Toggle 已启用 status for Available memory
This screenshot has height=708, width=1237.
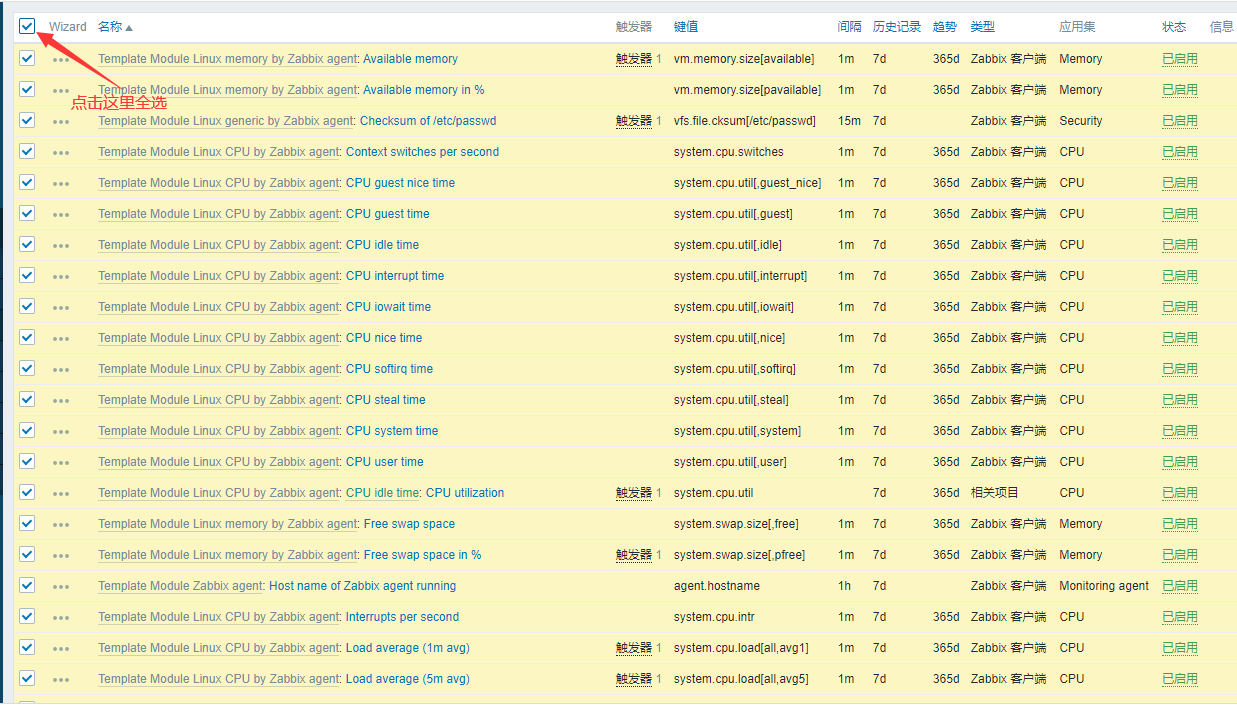click(1180, 59)
